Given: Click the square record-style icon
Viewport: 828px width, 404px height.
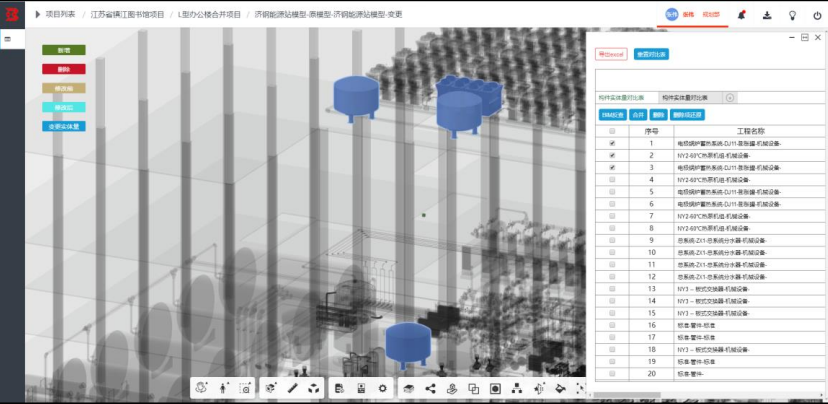Looking at the screenshot, I should tap(495, 389).
